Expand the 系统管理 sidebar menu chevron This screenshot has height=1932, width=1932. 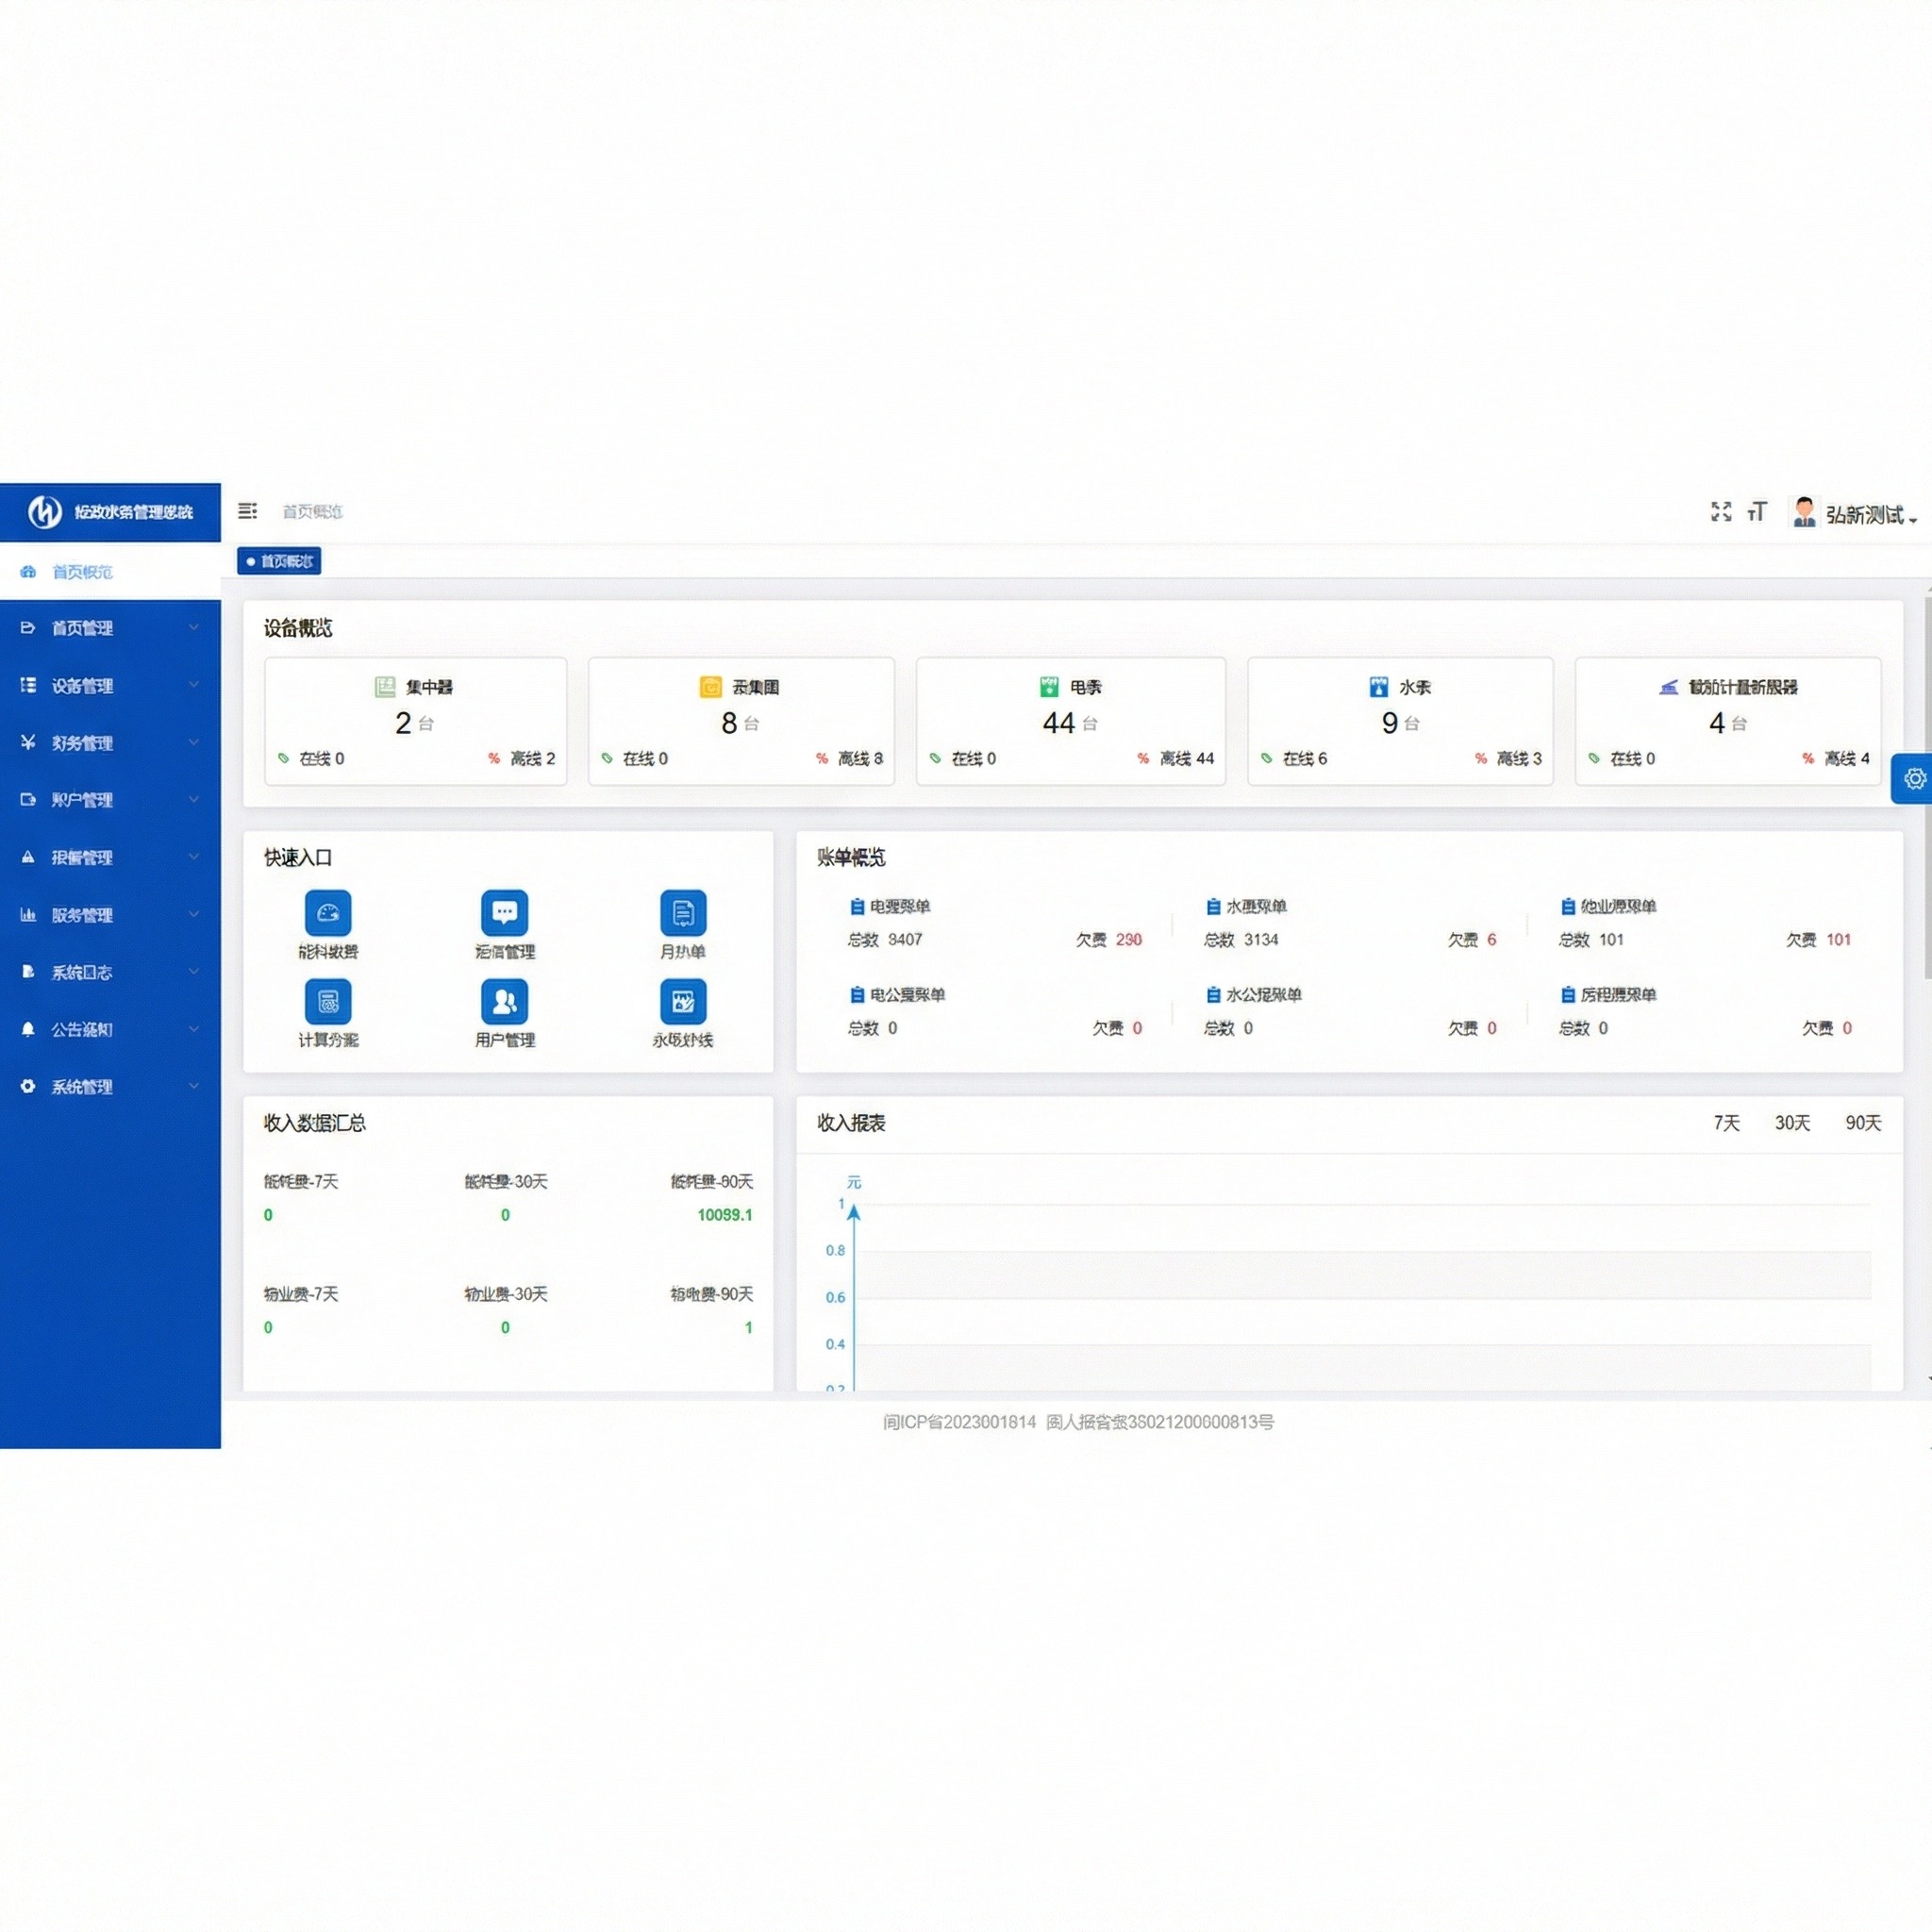pyautogui.click(x=194, y=1086)
